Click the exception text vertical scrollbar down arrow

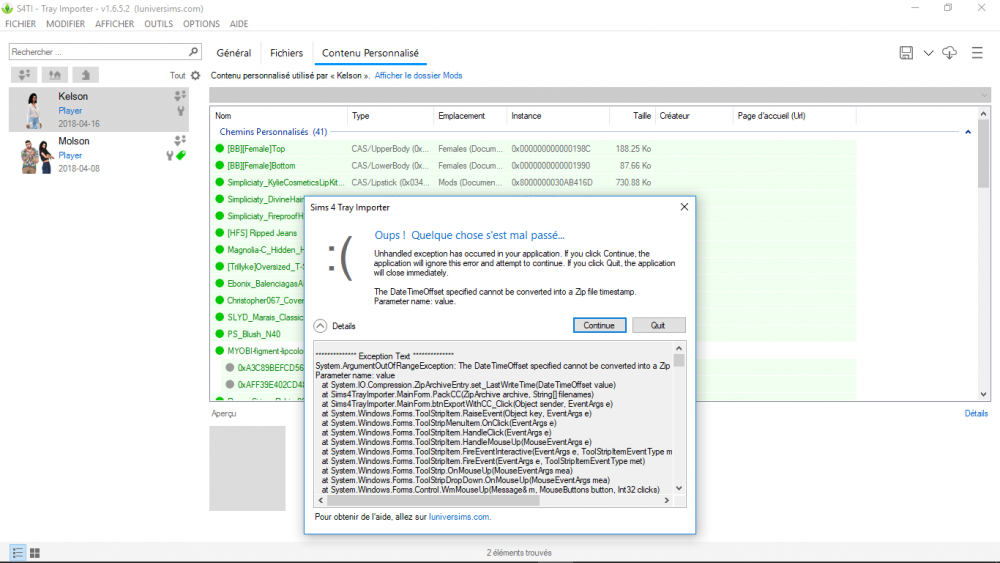(679, 488)
